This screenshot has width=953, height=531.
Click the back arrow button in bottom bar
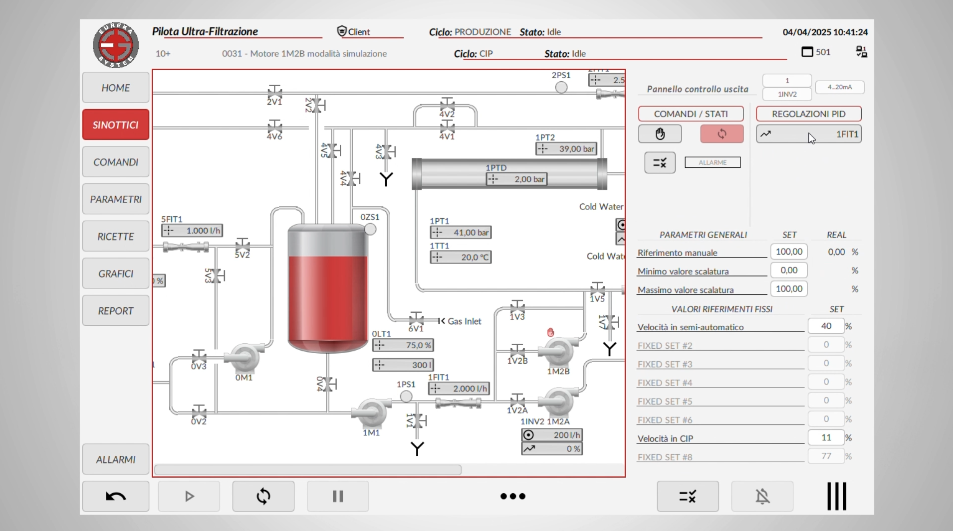point(115,495)
